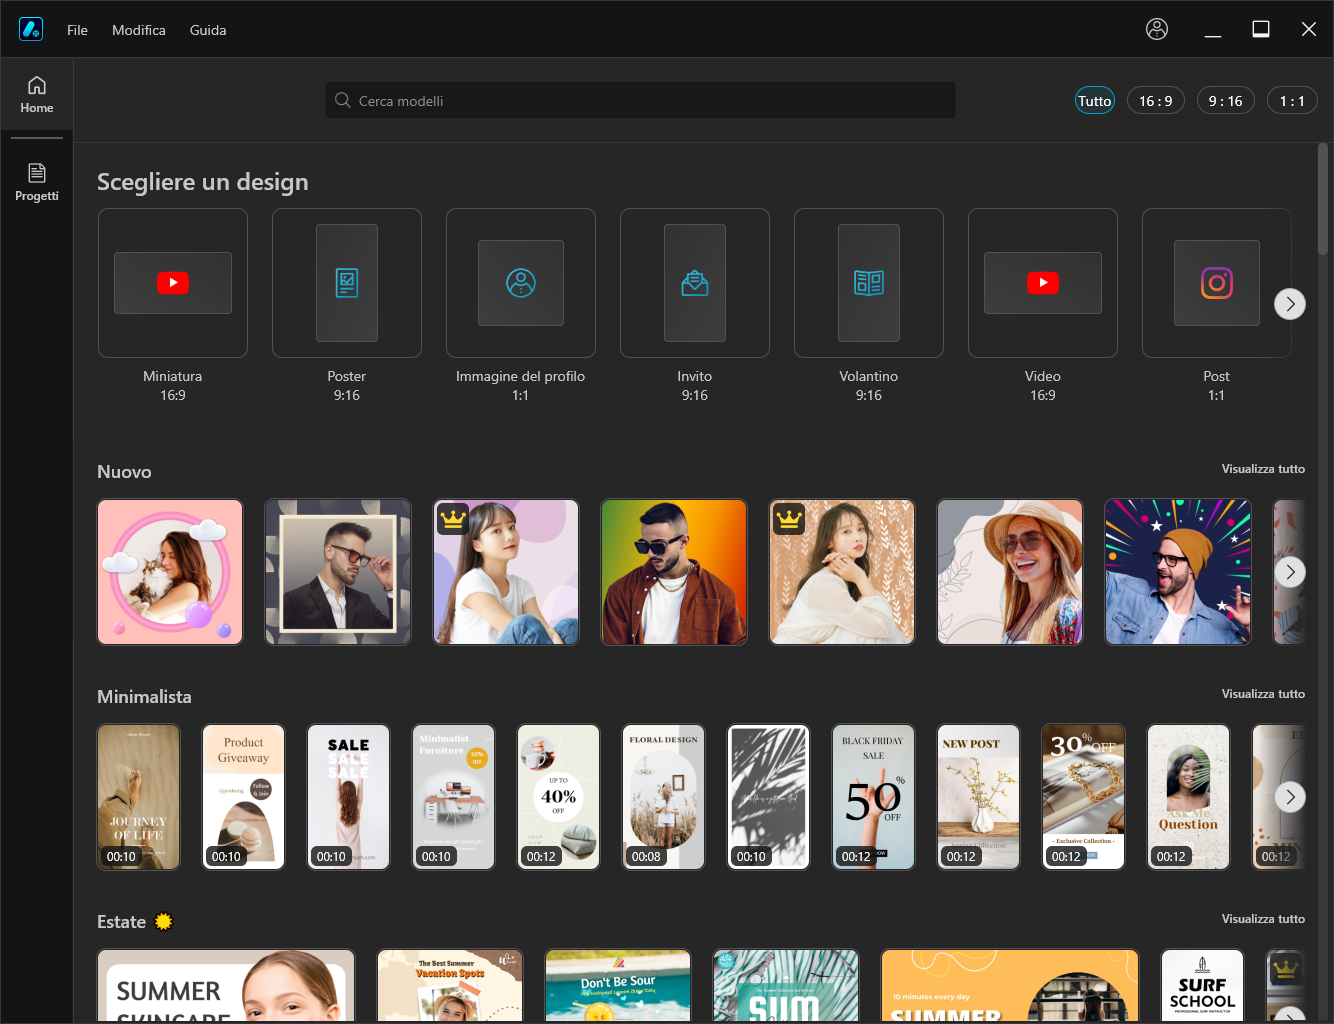This screenshot has height=1024, width=1334.
Task: Open the Product Giveaway template
Action: coord(244,797)
